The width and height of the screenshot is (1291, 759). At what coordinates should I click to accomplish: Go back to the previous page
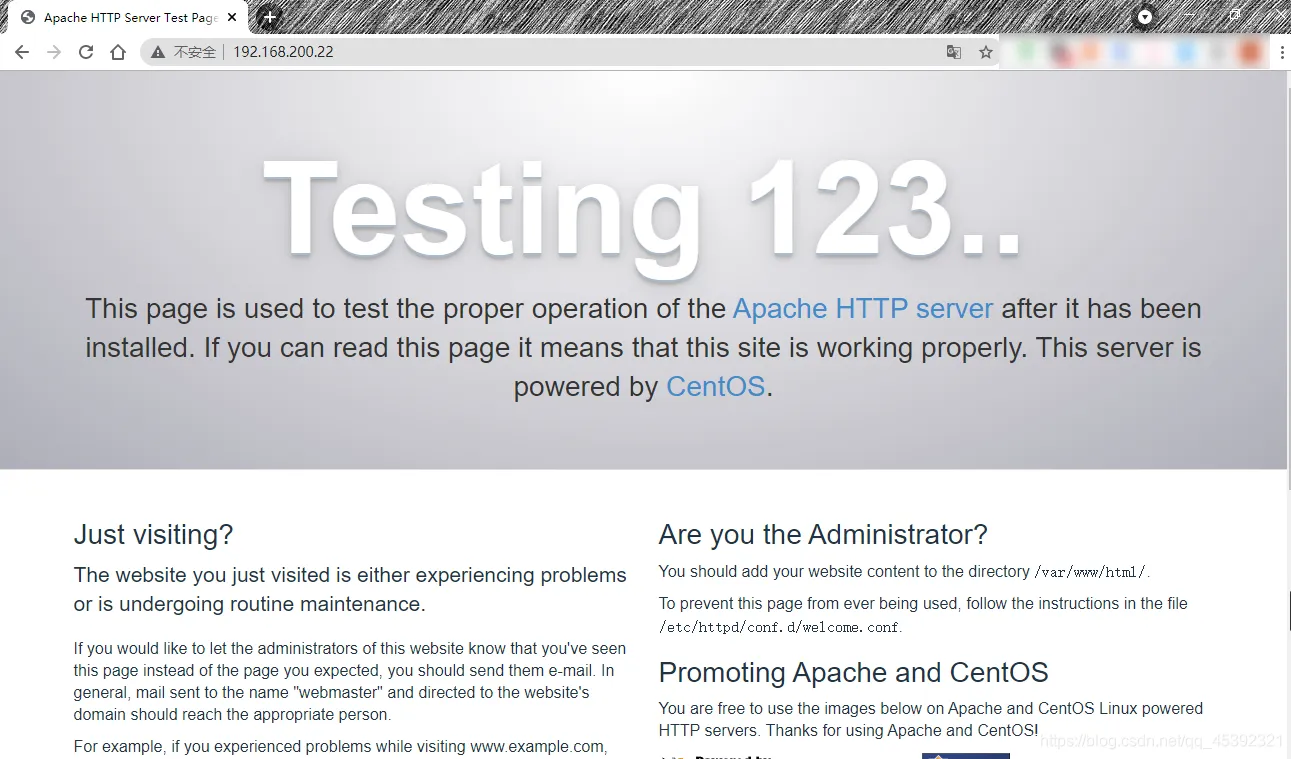pyautogui.click(x=22, y=52)
